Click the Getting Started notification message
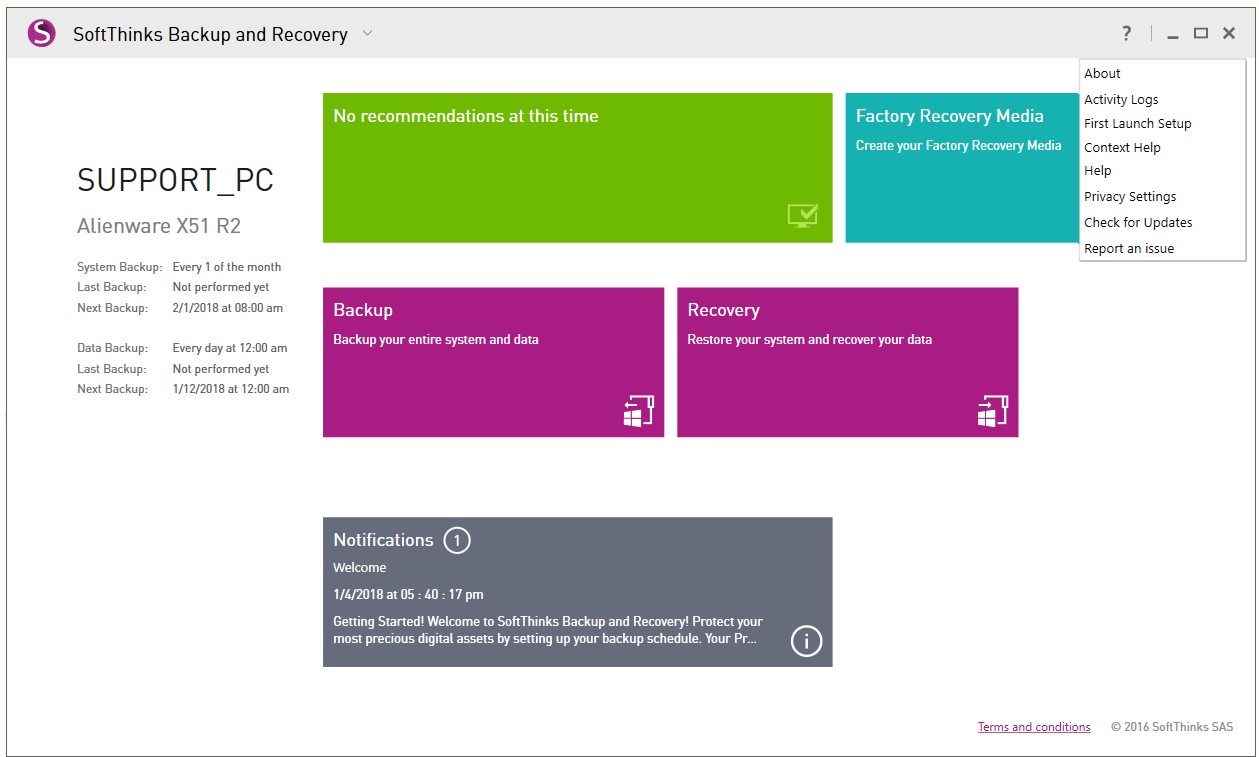Viewport: 1259px width, 757px height. pyautogui.click(x=548, y=630)
